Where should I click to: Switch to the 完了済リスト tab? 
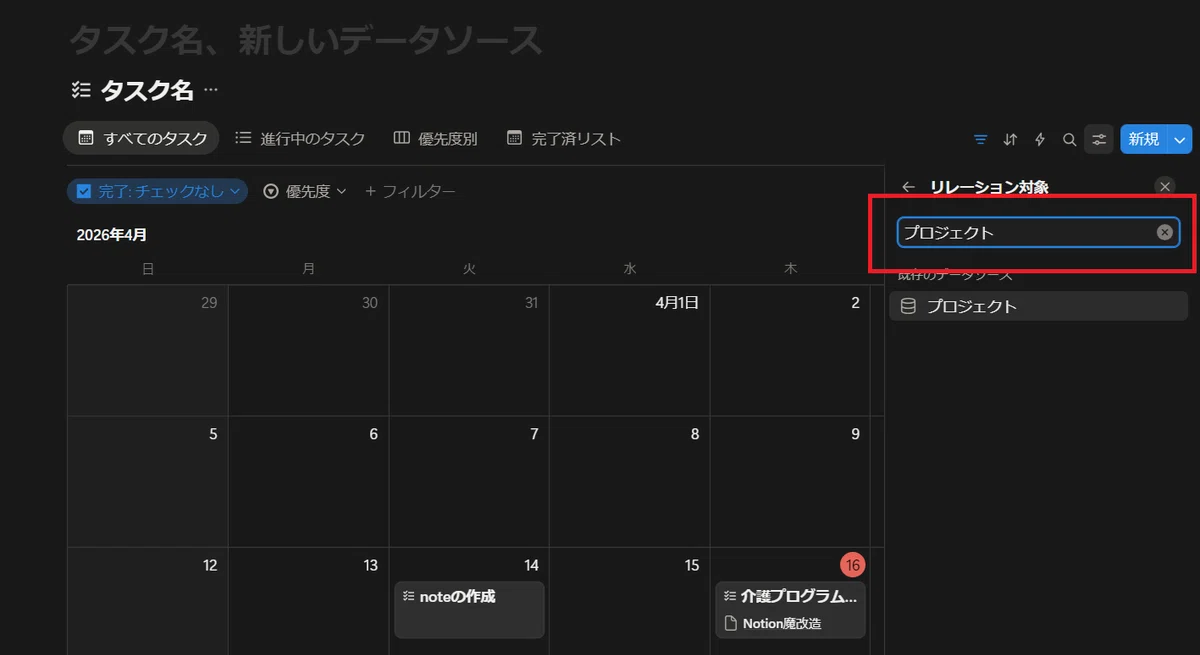pyautogui.click(x=563, y=138)
